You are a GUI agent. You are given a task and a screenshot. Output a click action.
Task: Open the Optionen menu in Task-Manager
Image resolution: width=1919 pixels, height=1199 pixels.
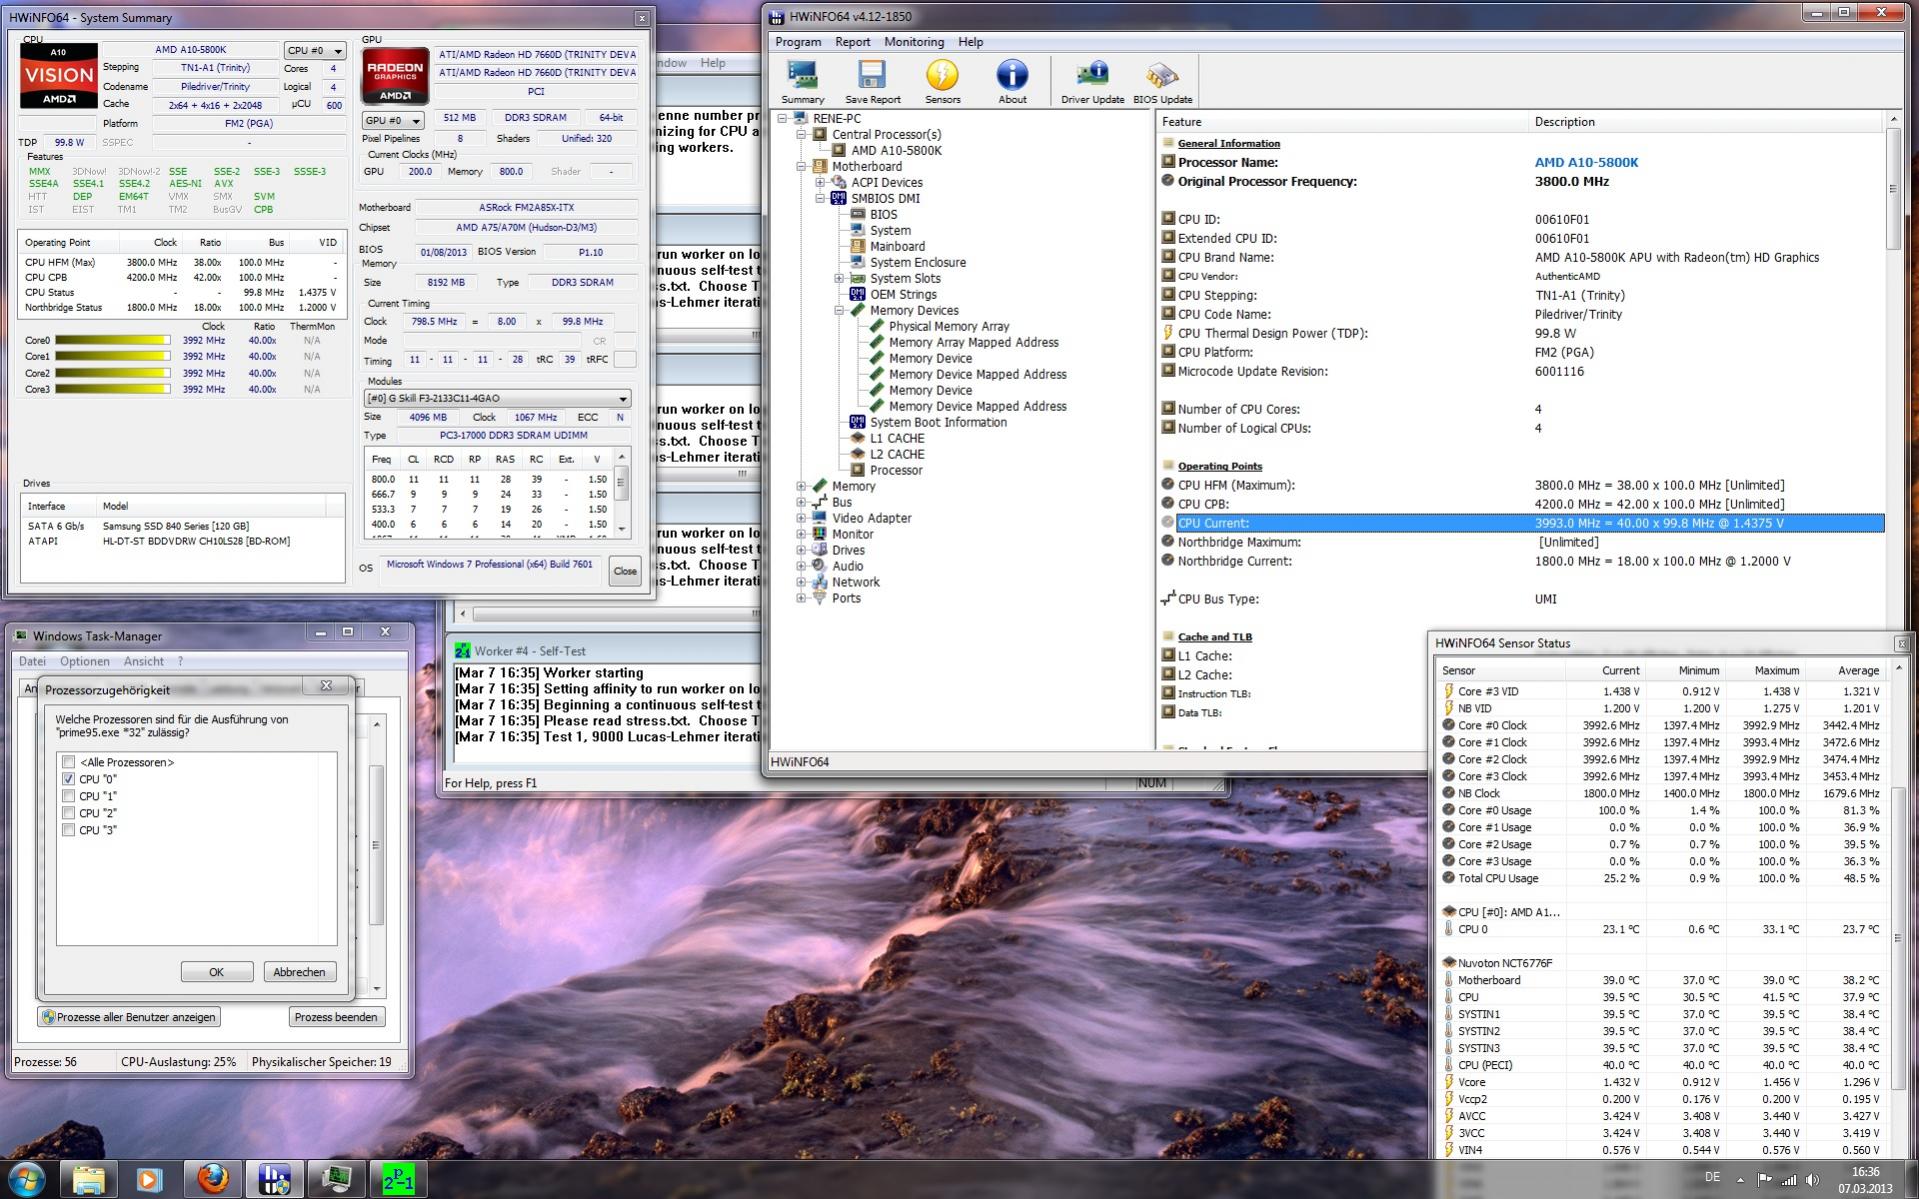(84, 661)
